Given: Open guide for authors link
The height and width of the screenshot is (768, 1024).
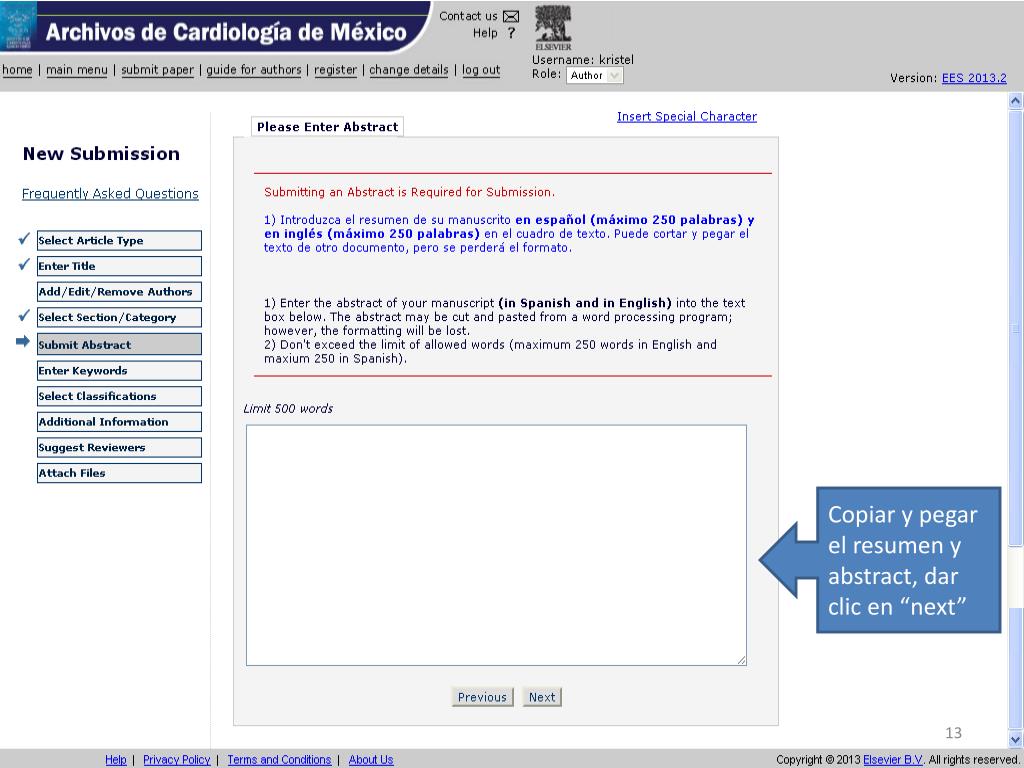Looking at the screenshot, I should pyautogui.click(x=254, y=70).
